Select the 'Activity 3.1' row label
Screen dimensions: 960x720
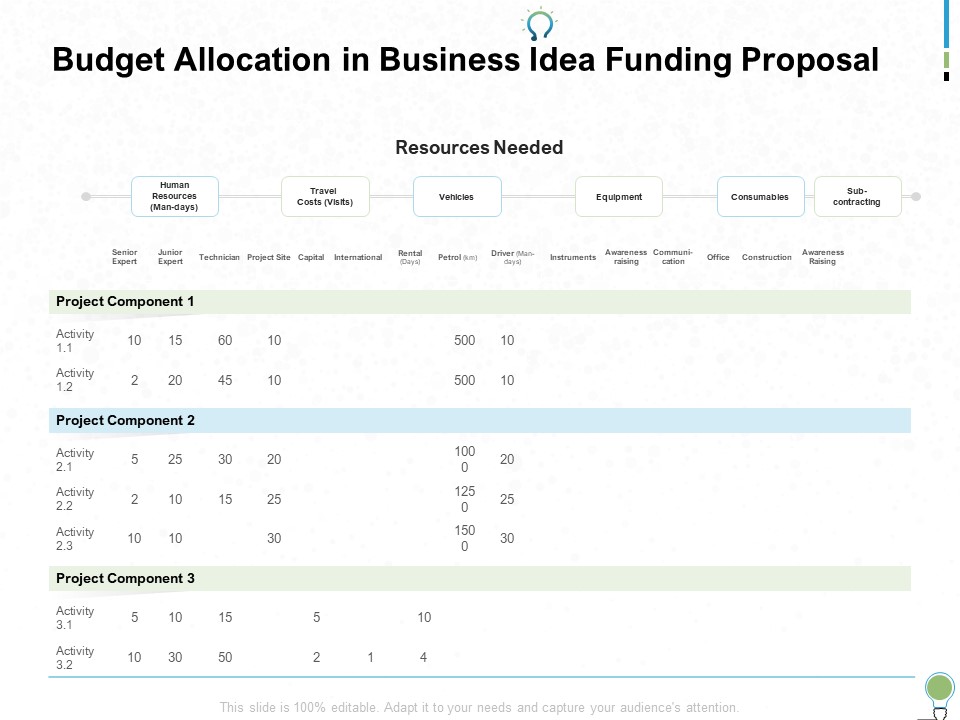(x=75, y=618)
